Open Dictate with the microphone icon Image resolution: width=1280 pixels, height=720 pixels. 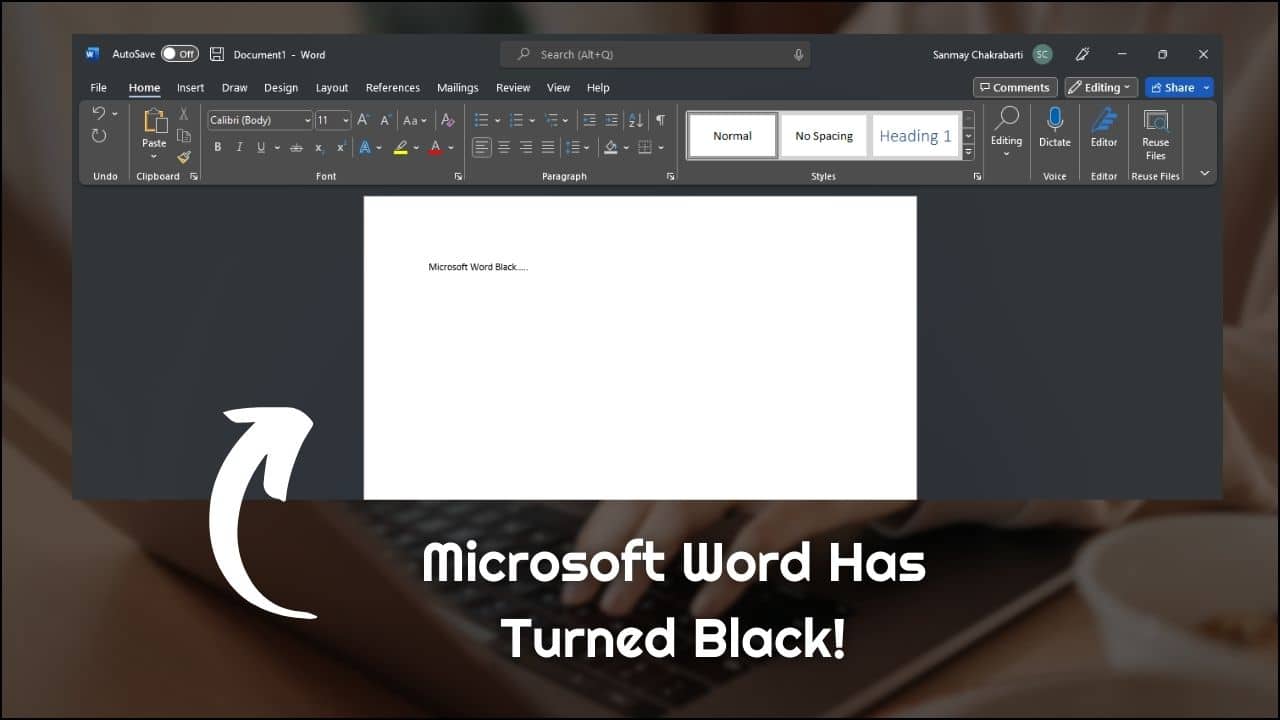(x=1055, y=119)
